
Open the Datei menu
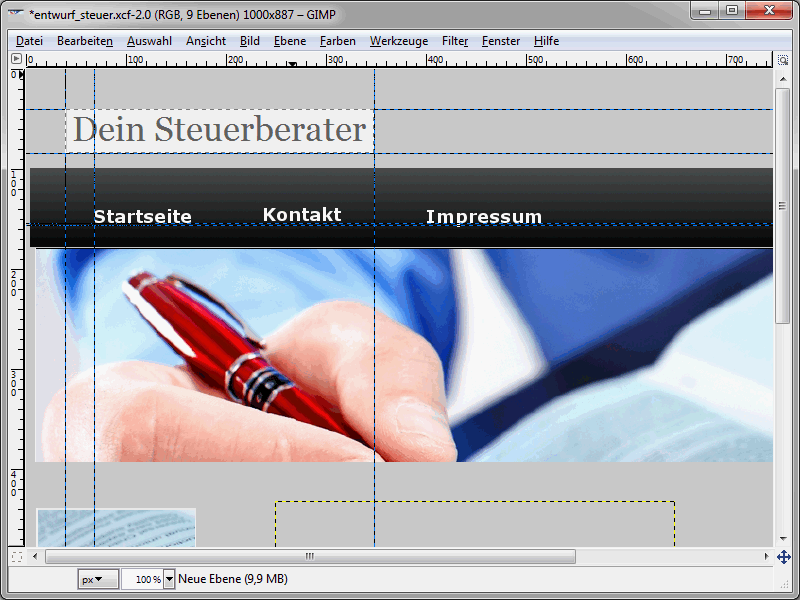(29, 41)
